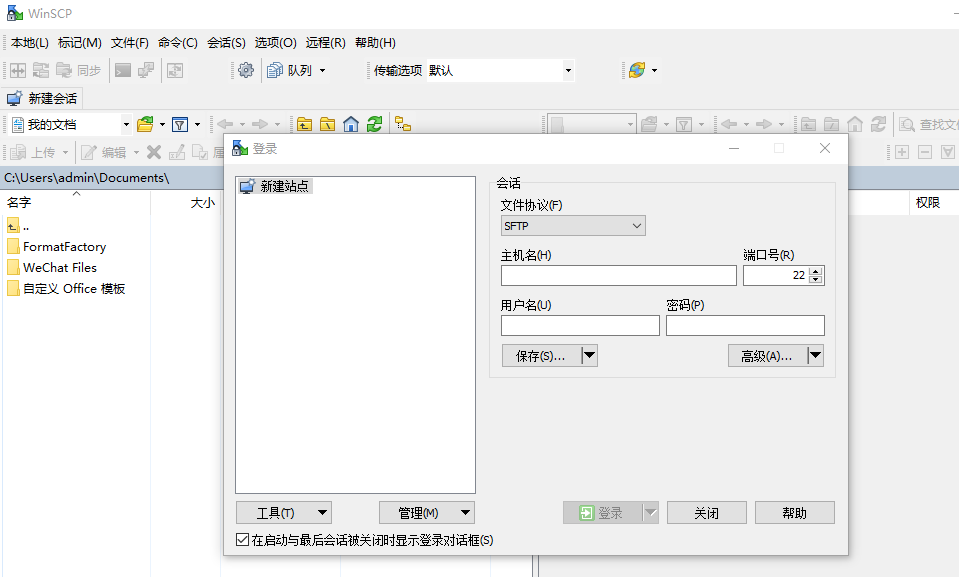Viewport: 959px width, 577px height.
Task: Go to local parent directory icon
Action: tap(305, 124)
